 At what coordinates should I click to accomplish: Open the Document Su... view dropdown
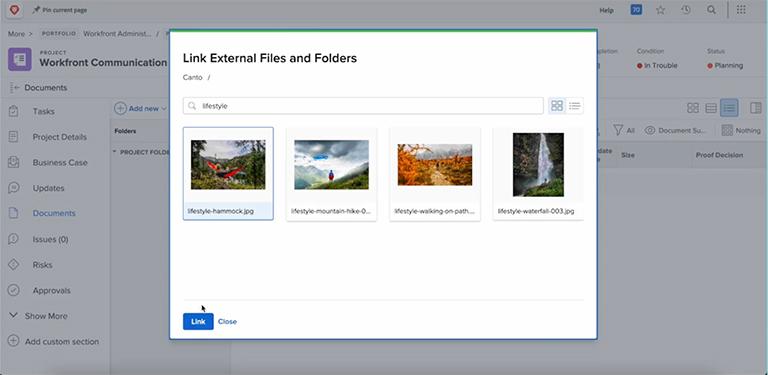tap(675, 130)
